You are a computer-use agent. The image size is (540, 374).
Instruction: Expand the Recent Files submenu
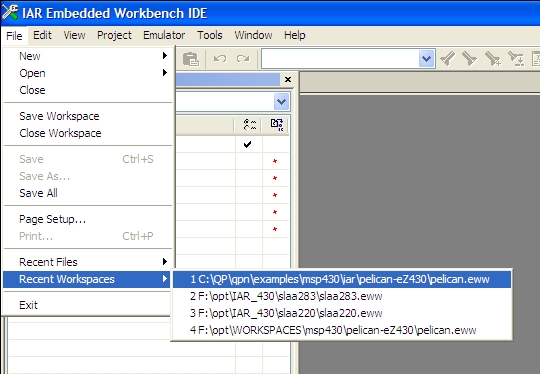point(87,262)
